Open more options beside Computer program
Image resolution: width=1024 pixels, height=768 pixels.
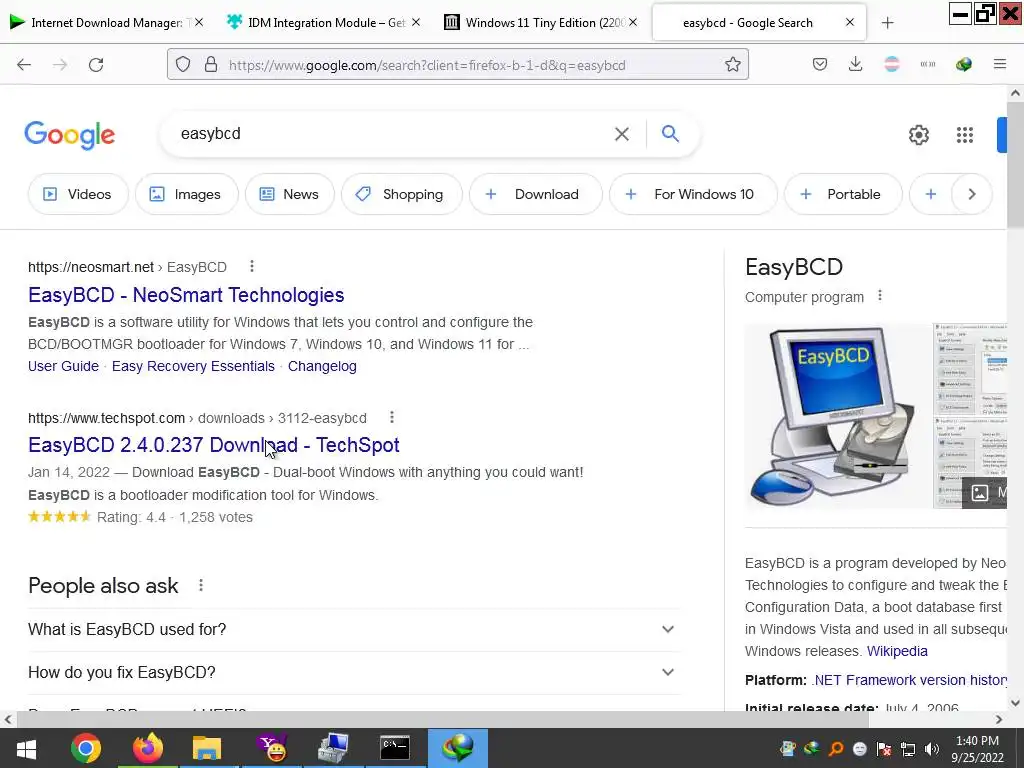tap(880, 296)
